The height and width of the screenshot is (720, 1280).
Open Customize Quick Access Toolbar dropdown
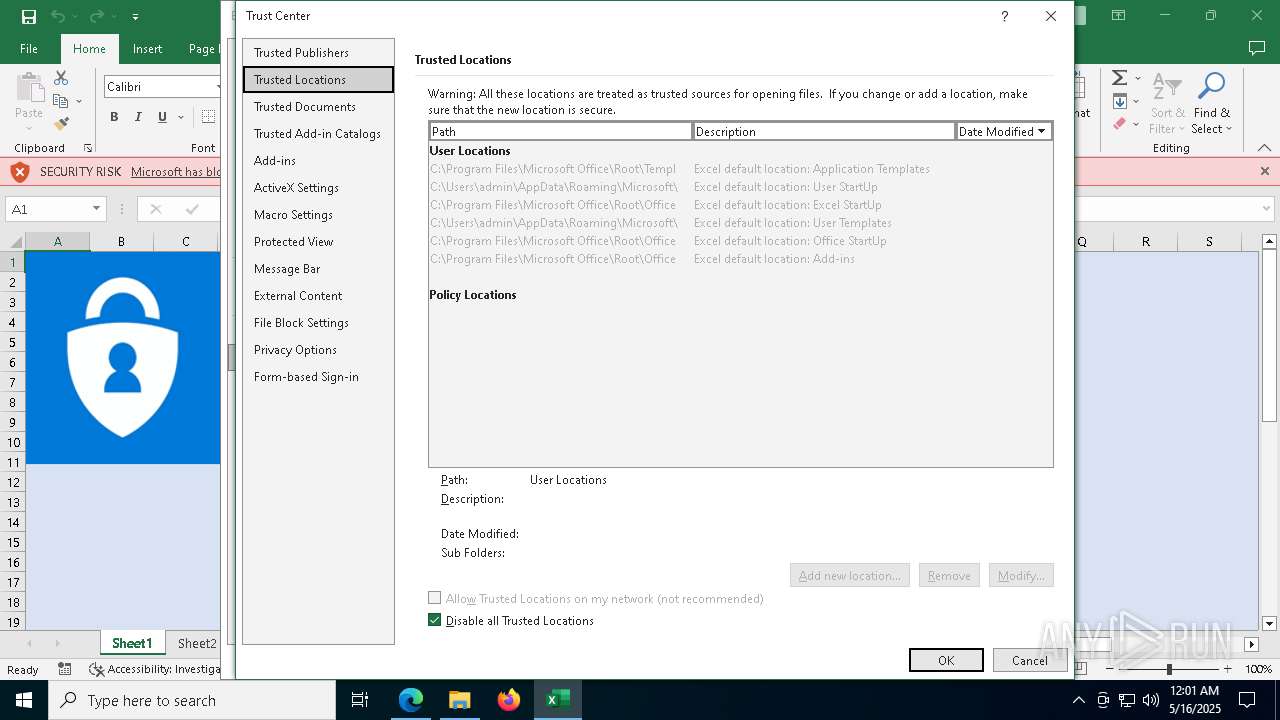point(135,17)
